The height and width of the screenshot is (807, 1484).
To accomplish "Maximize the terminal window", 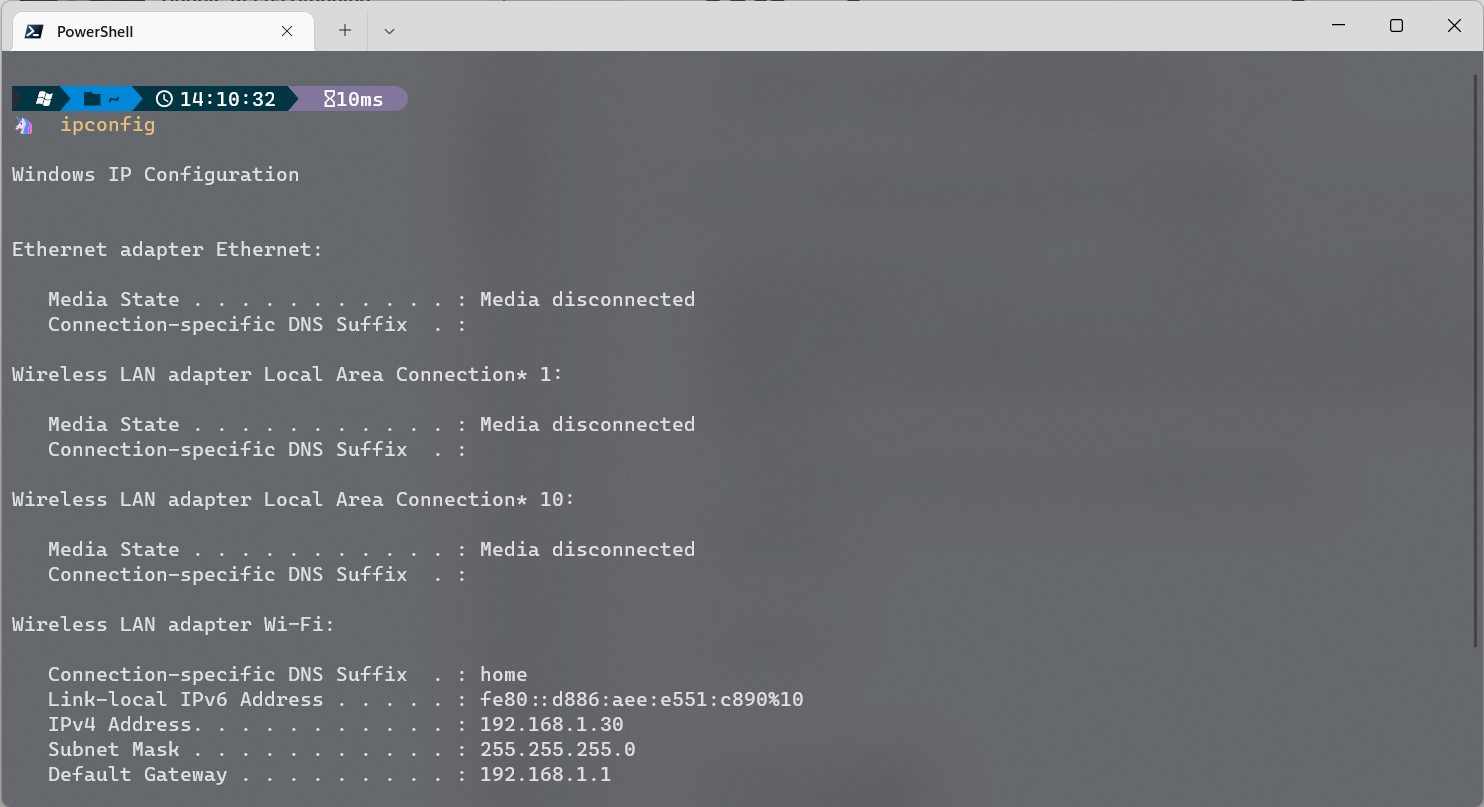I will 1396,26.
